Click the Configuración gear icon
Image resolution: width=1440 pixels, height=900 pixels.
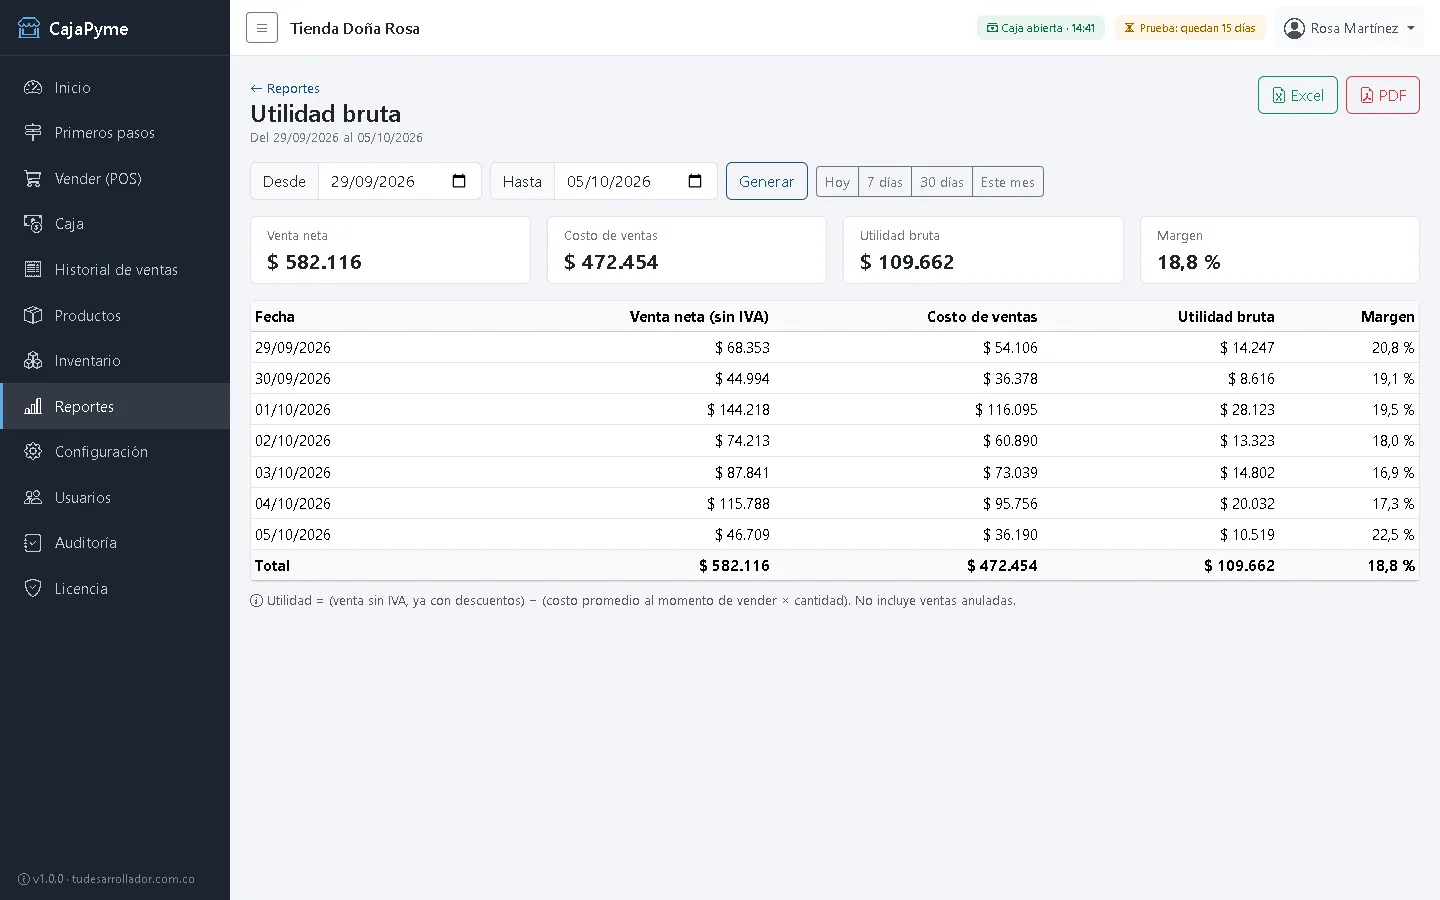coord(33,452)
